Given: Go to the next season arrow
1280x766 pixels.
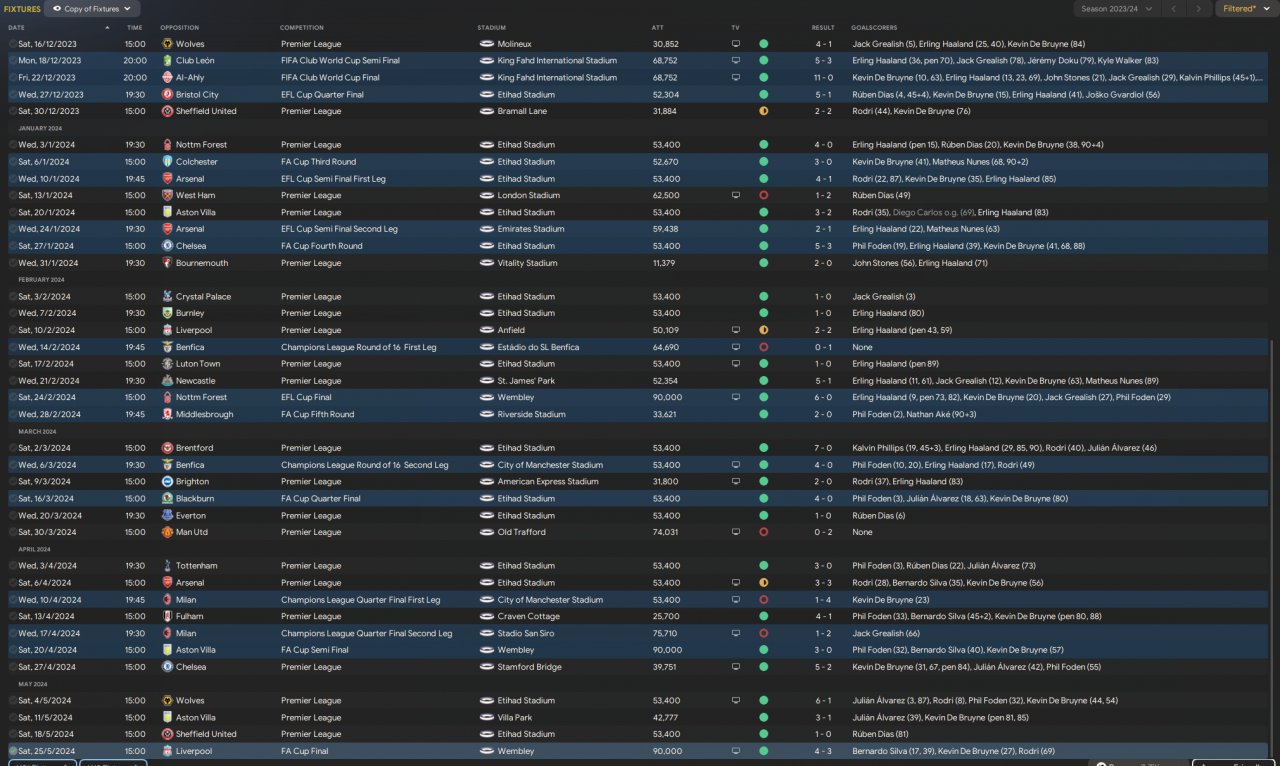Looking at the screenshot, I should [1199, 9].
